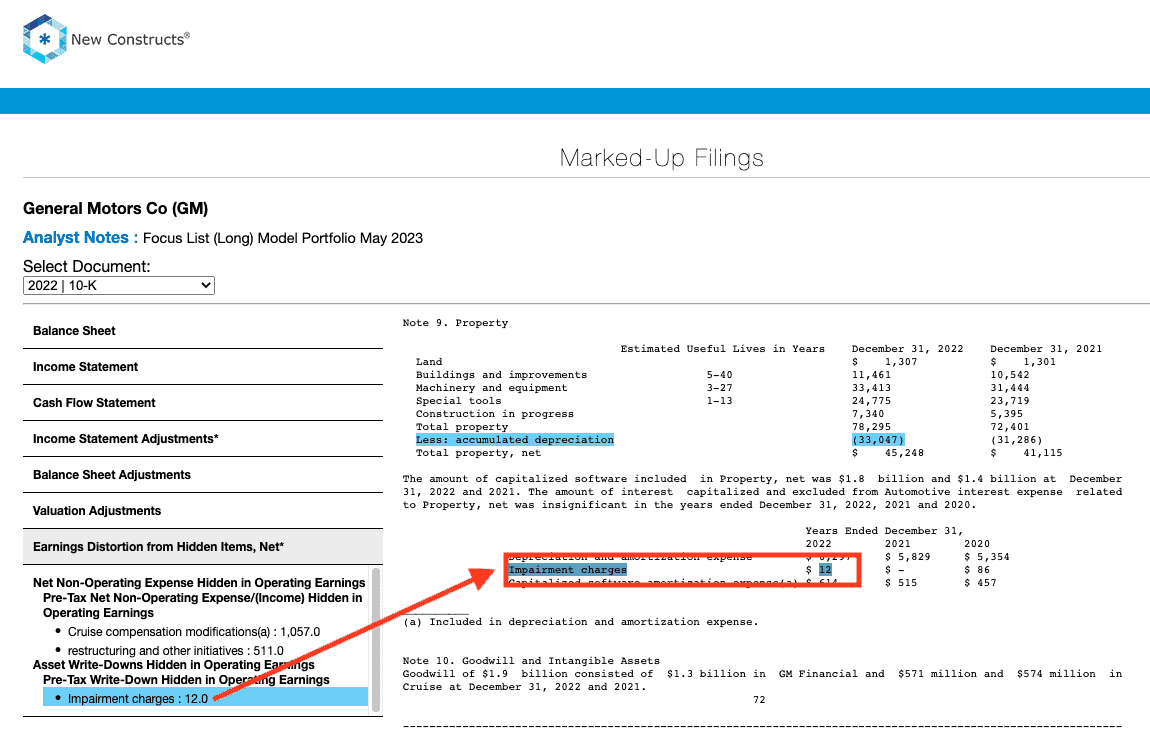Click the 'Special tools' row label

(458, 401)
